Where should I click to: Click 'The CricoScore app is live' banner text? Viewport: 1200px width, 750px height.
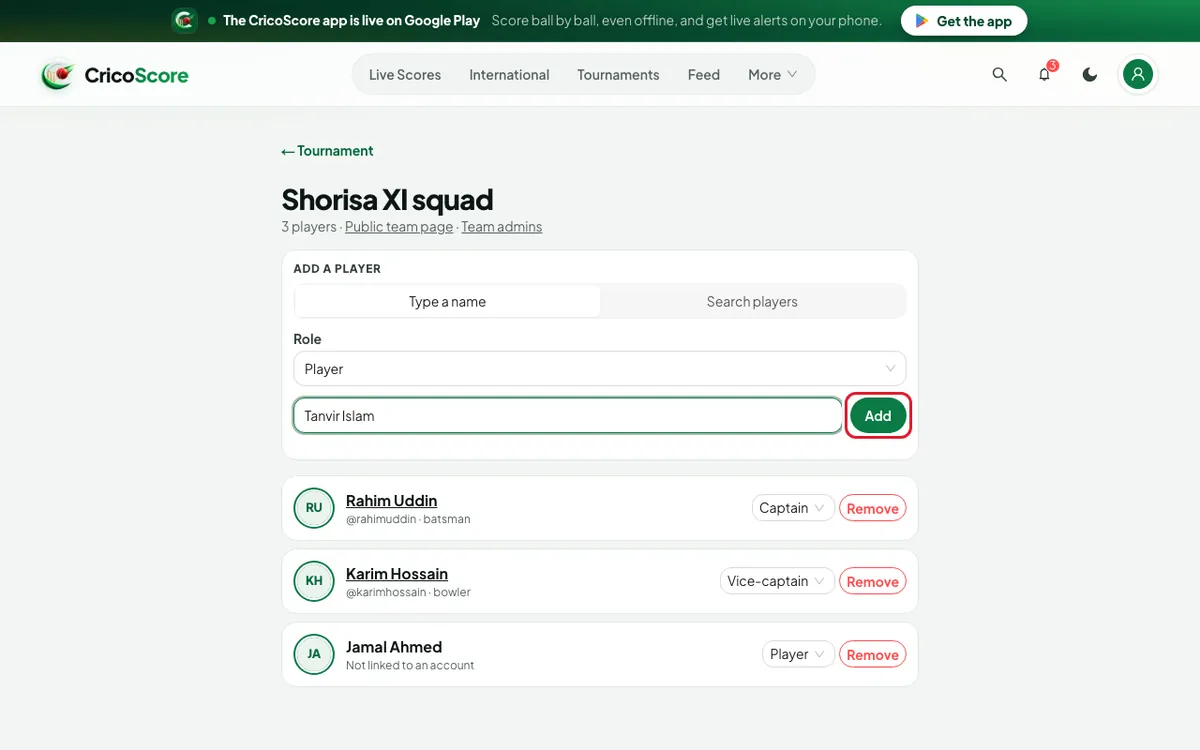tap(351, 21)
